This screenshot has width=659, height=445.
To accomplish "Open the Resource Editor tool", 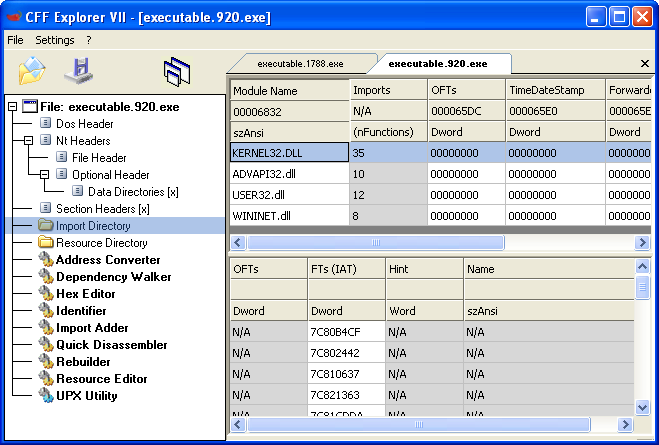I will pos(101,379).
